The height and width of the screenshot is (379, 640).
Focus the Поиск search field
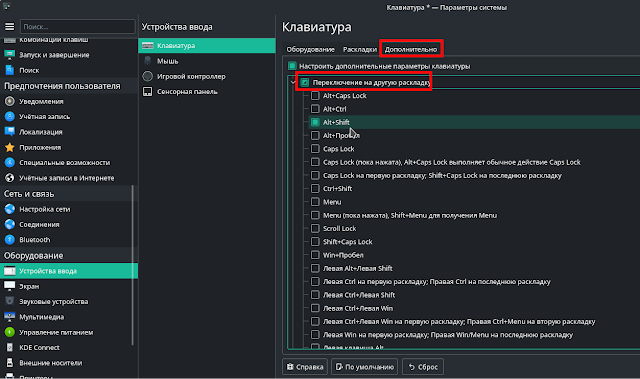78,27
